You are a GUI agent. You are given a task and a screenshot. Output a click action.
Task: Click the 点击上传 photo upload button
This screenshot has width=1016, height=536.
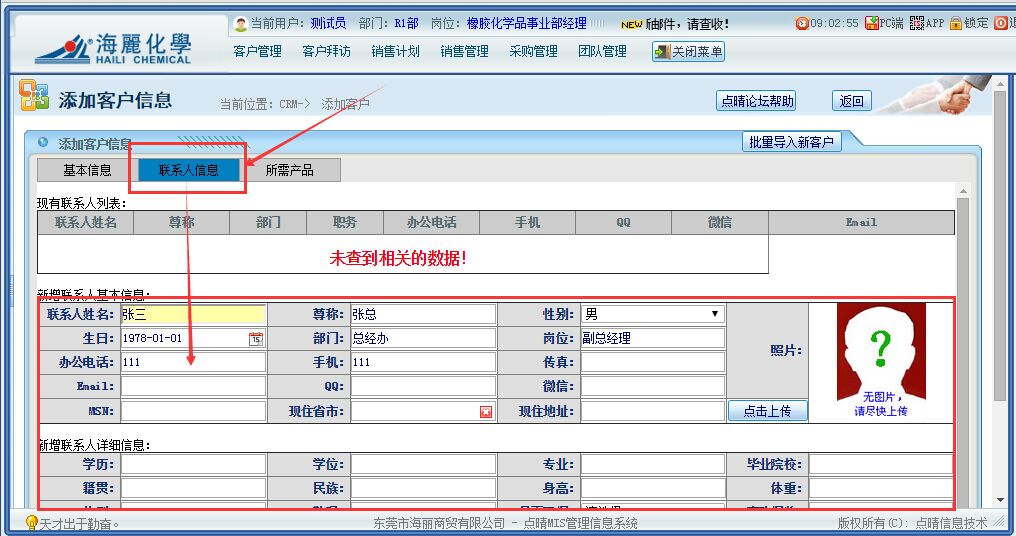click(x=767, y=411)
